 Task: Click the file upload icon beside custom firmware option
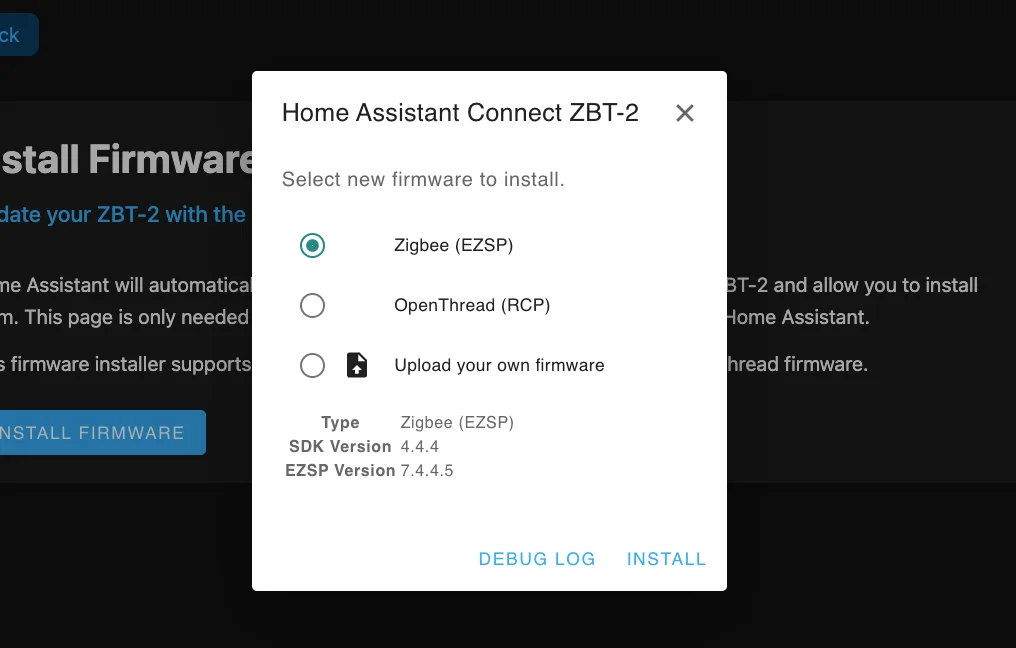(x=356, y=365)
